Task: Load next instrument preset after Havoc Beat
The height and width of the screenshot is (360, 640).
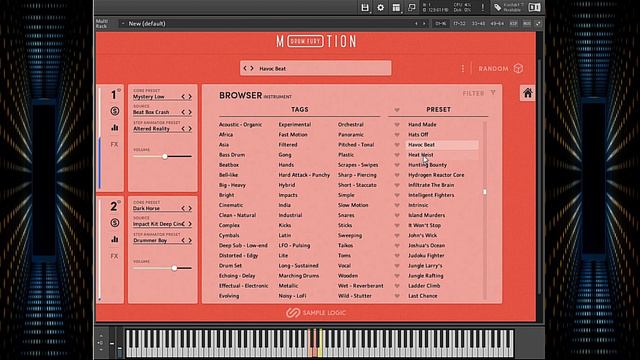Action: pos(252,69)
